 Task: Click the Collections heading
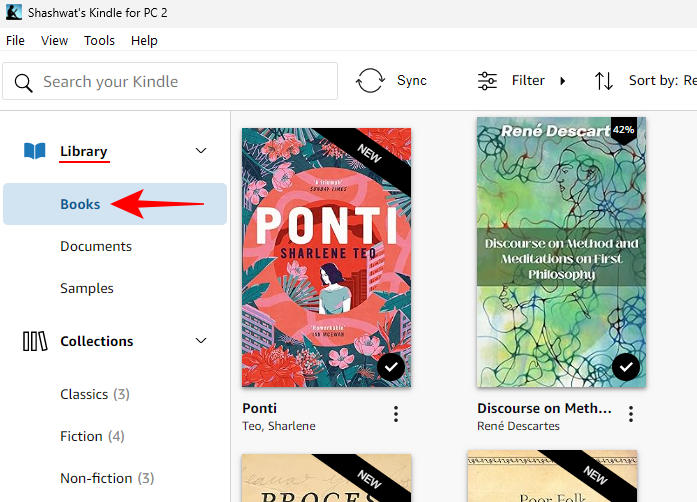(96, 341)
